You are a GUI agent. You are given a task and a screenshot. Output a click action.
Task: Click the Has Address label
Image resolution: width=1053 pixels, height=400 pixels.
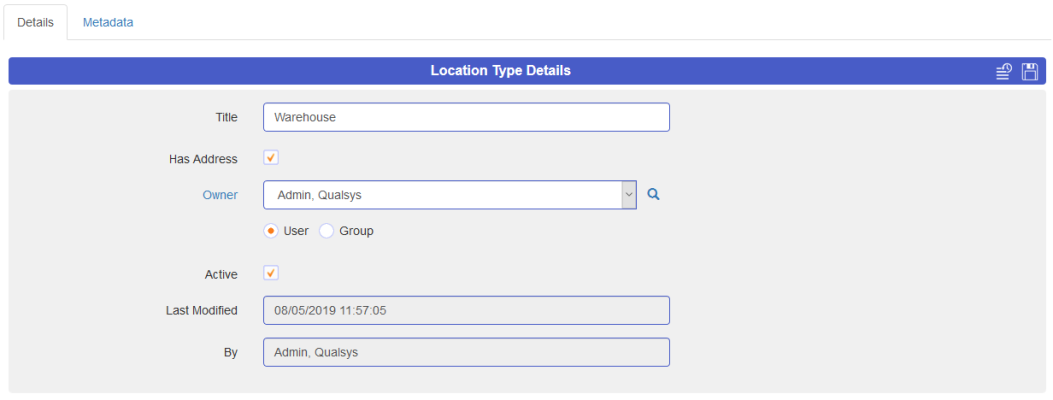[x=203, y=159]
